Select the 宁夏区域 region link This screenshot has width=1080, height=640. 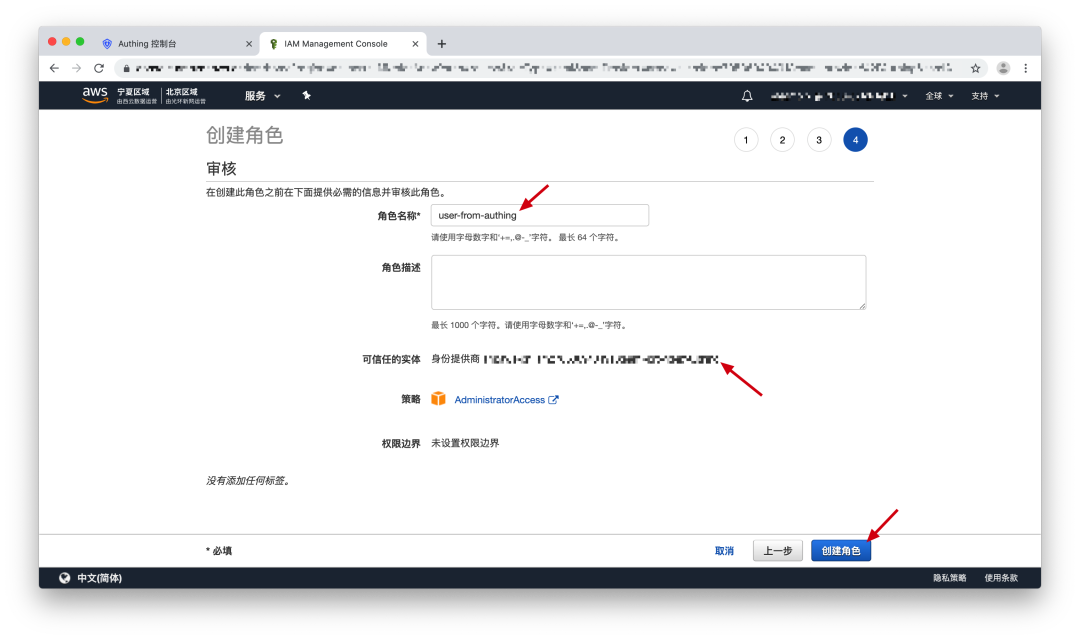136,96
